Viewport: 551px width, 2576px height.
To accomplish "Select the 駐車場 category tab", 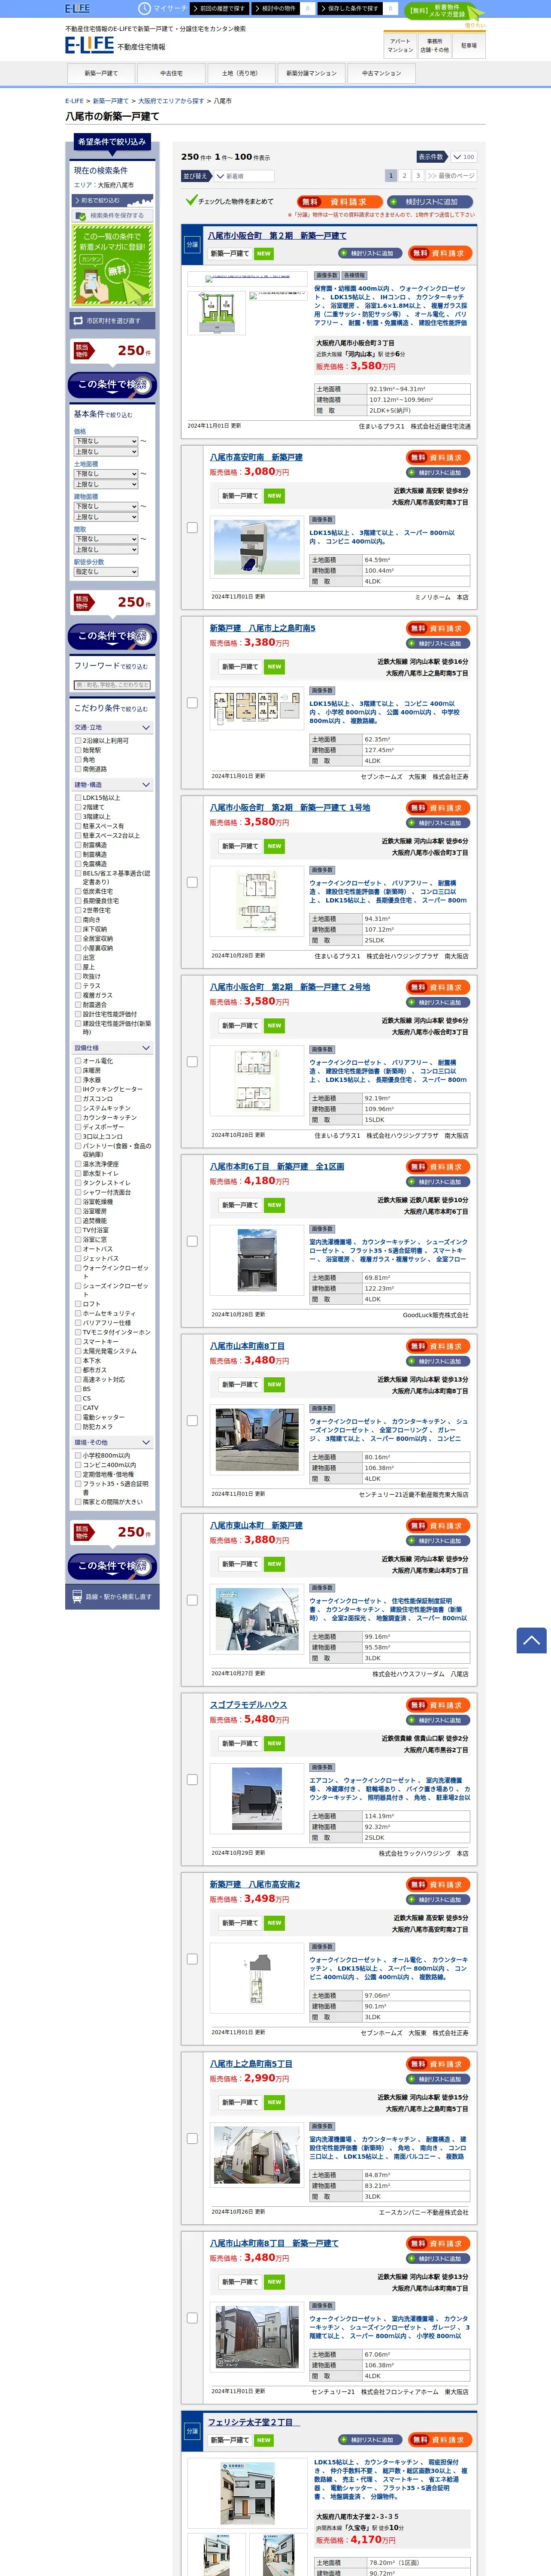I will point(468,46).
